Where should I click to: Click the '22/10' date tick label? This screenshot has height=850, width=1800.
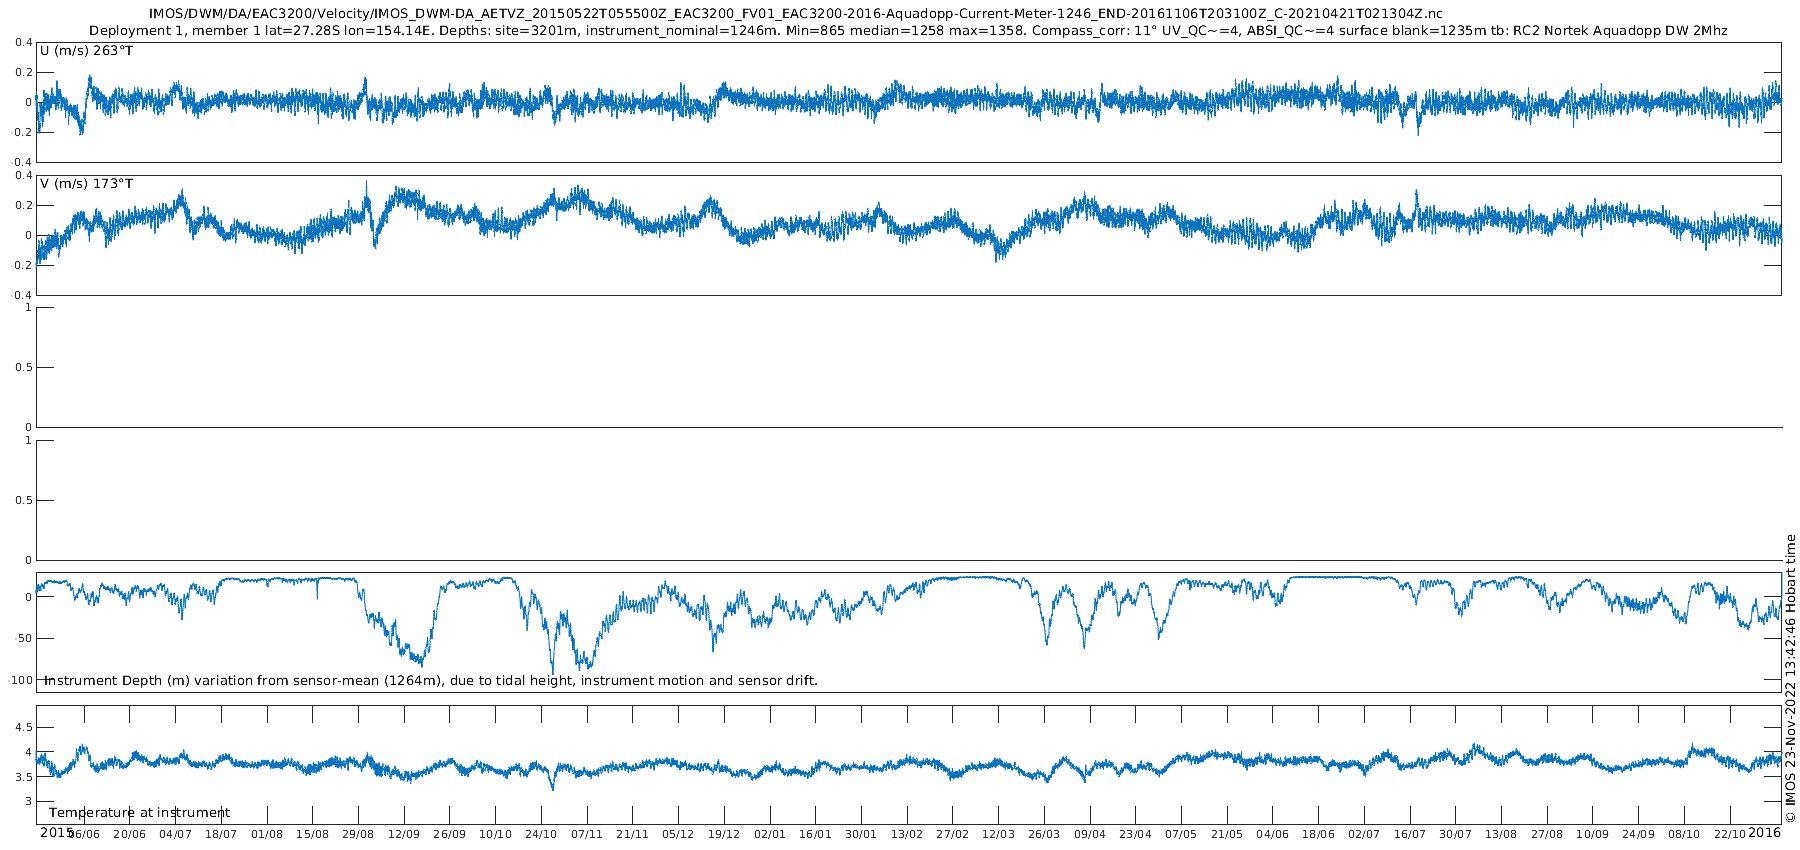pos(1730,834)
